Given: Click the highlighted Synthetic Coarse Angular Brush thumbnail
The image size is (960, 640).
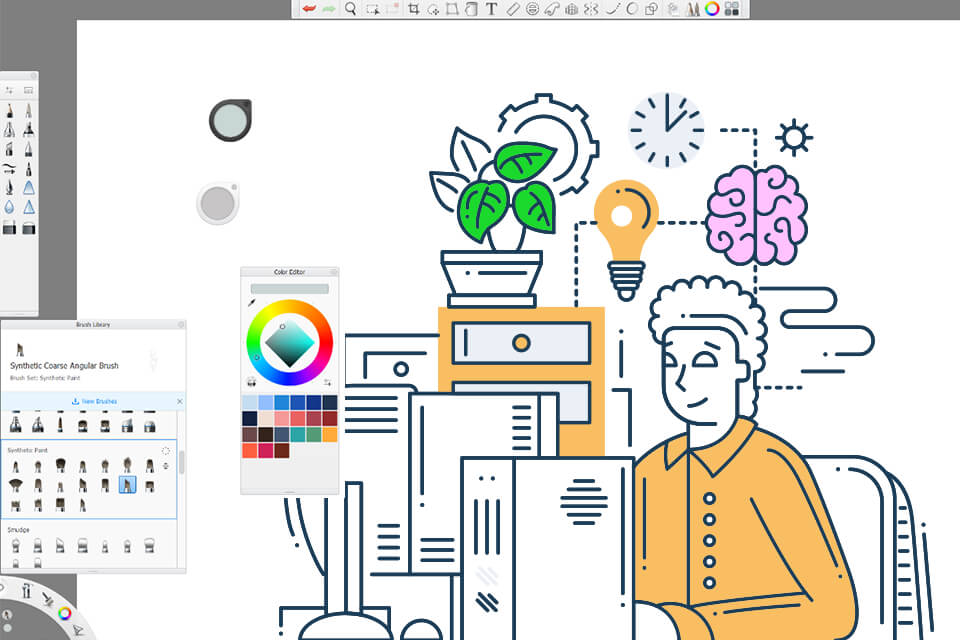Looking at the screenshot, I should pos(127,484).
